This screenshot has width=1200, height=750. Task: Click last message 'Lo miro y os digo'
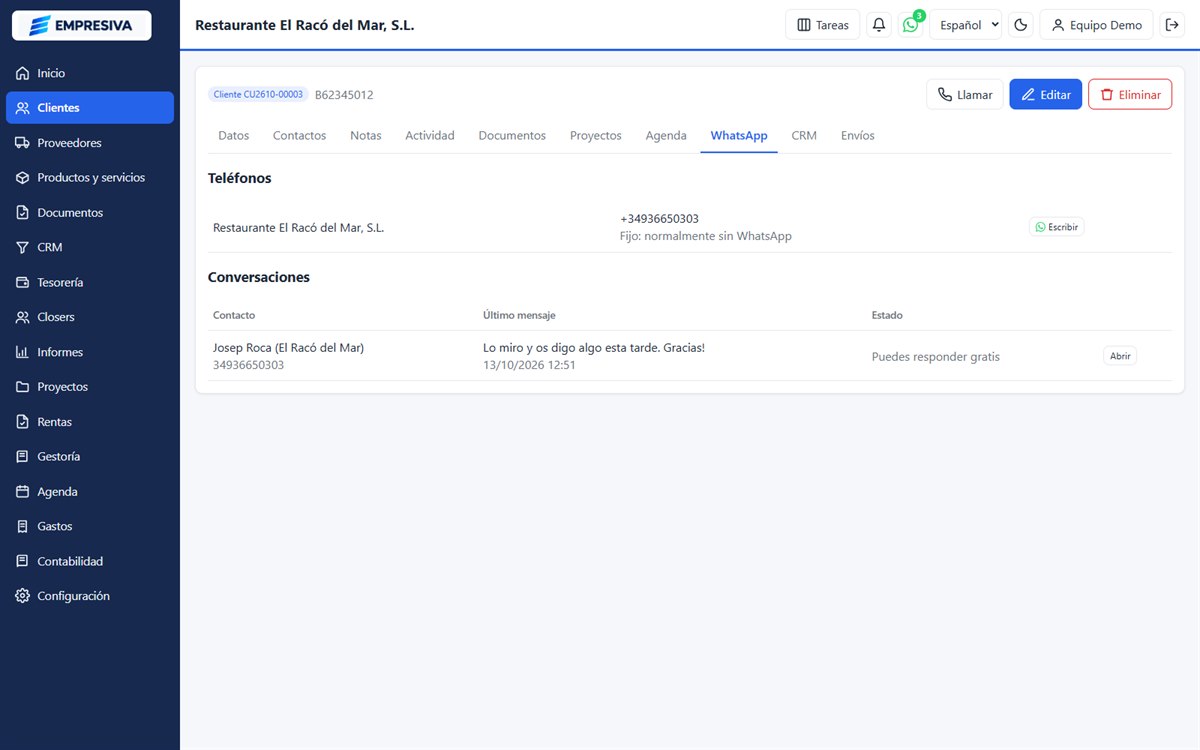(594, 348)
